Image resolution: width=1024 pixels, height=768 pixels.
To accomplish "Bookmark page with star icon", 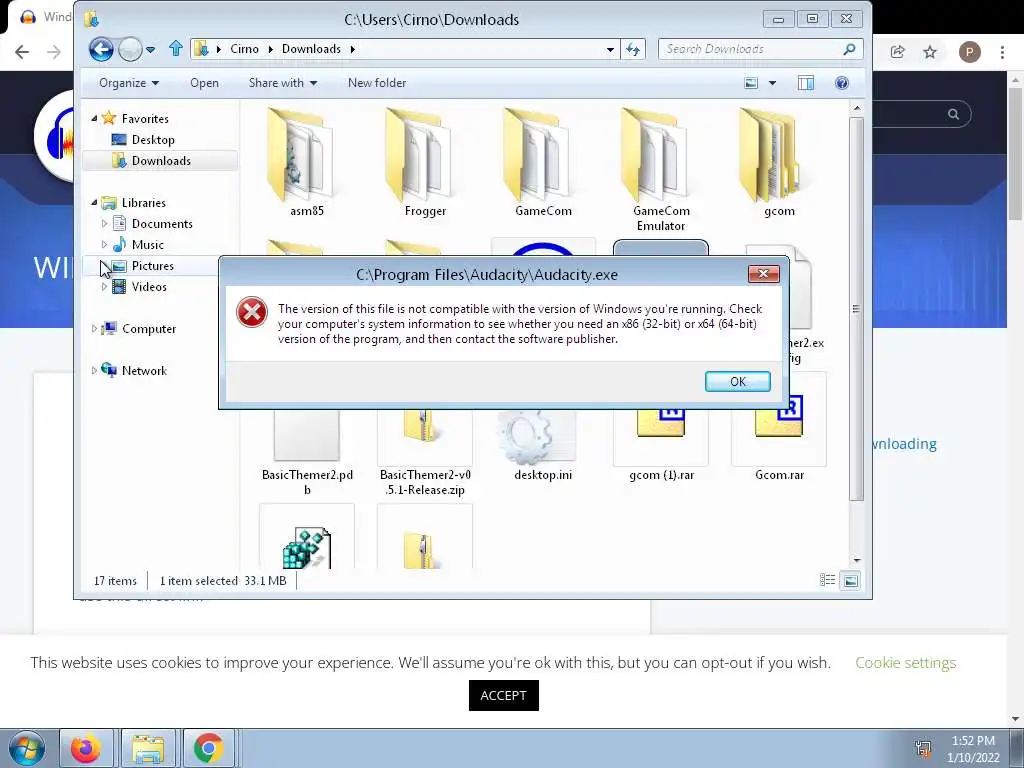I will point(930,52).
